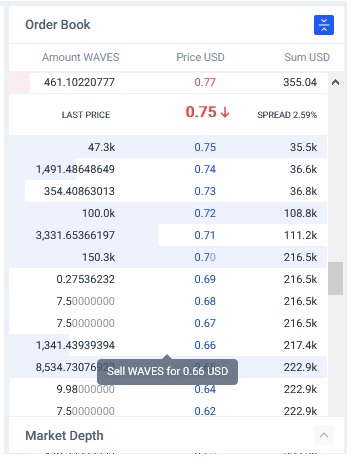Select the 0.67 bid price

pyautogui.click(x=205, y=323)
